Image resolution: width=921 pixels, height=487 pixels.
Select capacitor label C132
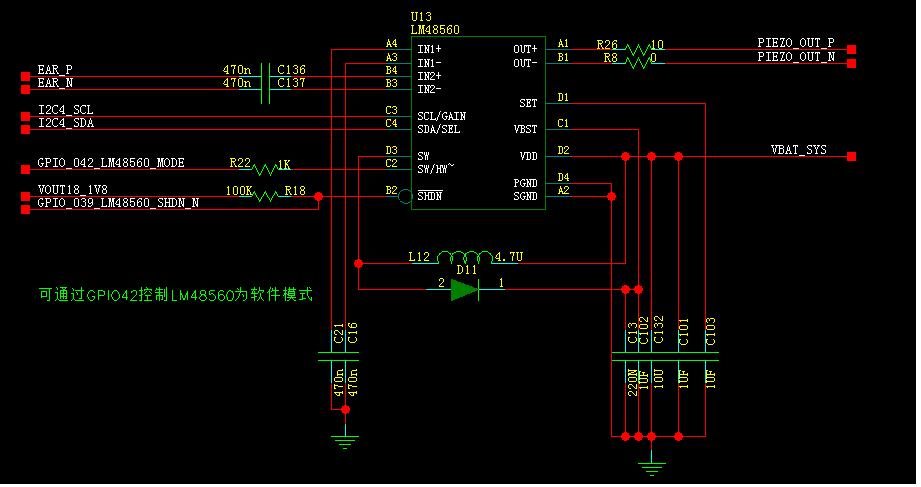coord(659,330)
